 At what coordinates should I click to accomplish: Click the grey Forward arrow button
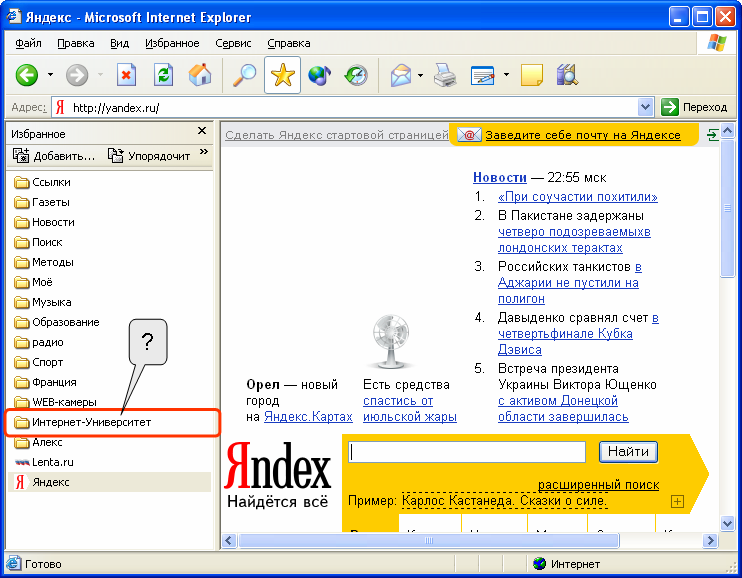(77, 75)
